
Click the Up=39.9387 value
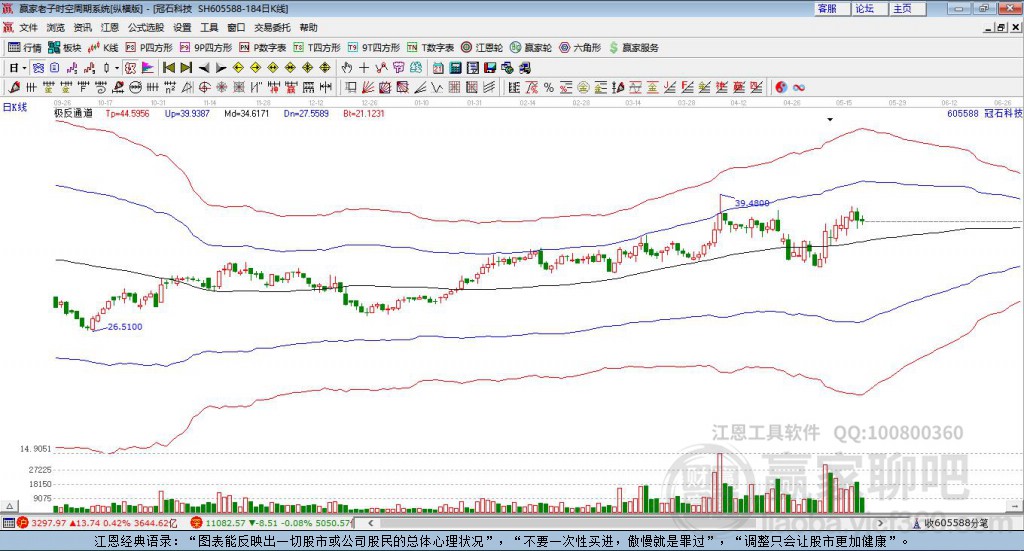pyautogui.click(x=187, y=113)
